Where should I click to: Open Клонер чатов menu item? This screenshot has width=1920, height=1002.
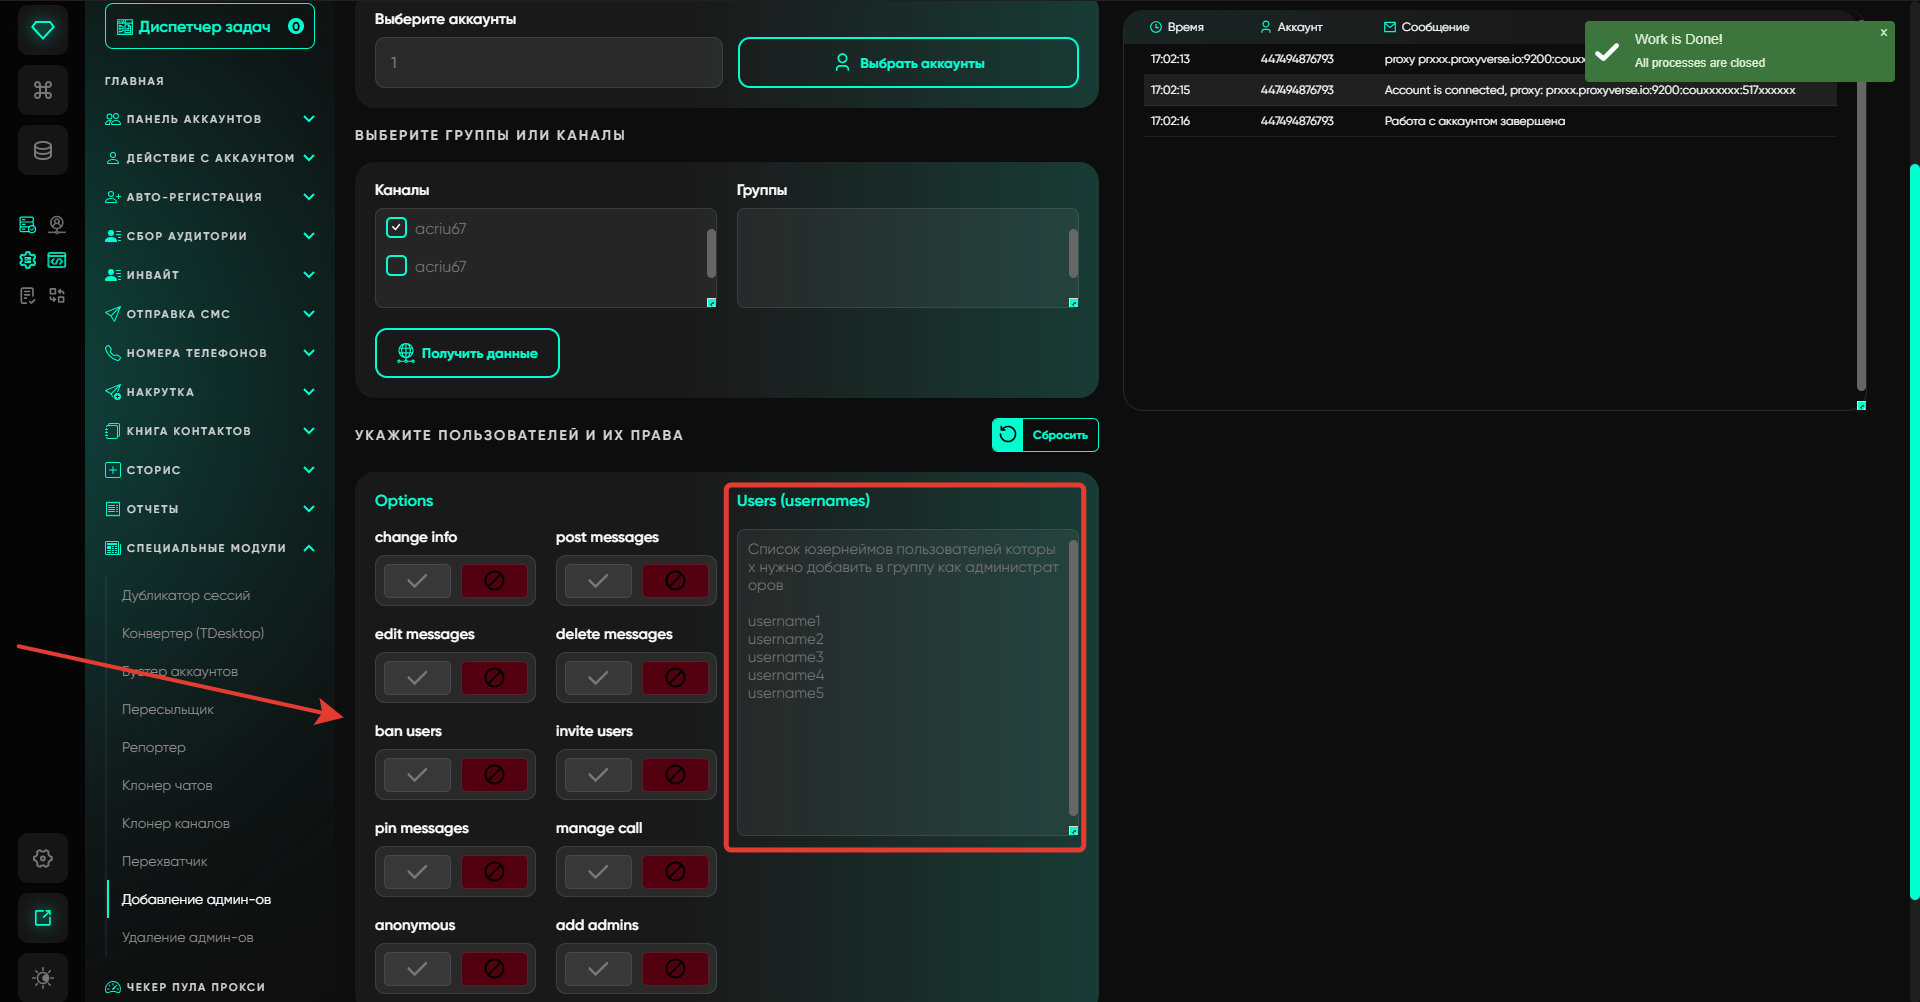click(167, 785)
